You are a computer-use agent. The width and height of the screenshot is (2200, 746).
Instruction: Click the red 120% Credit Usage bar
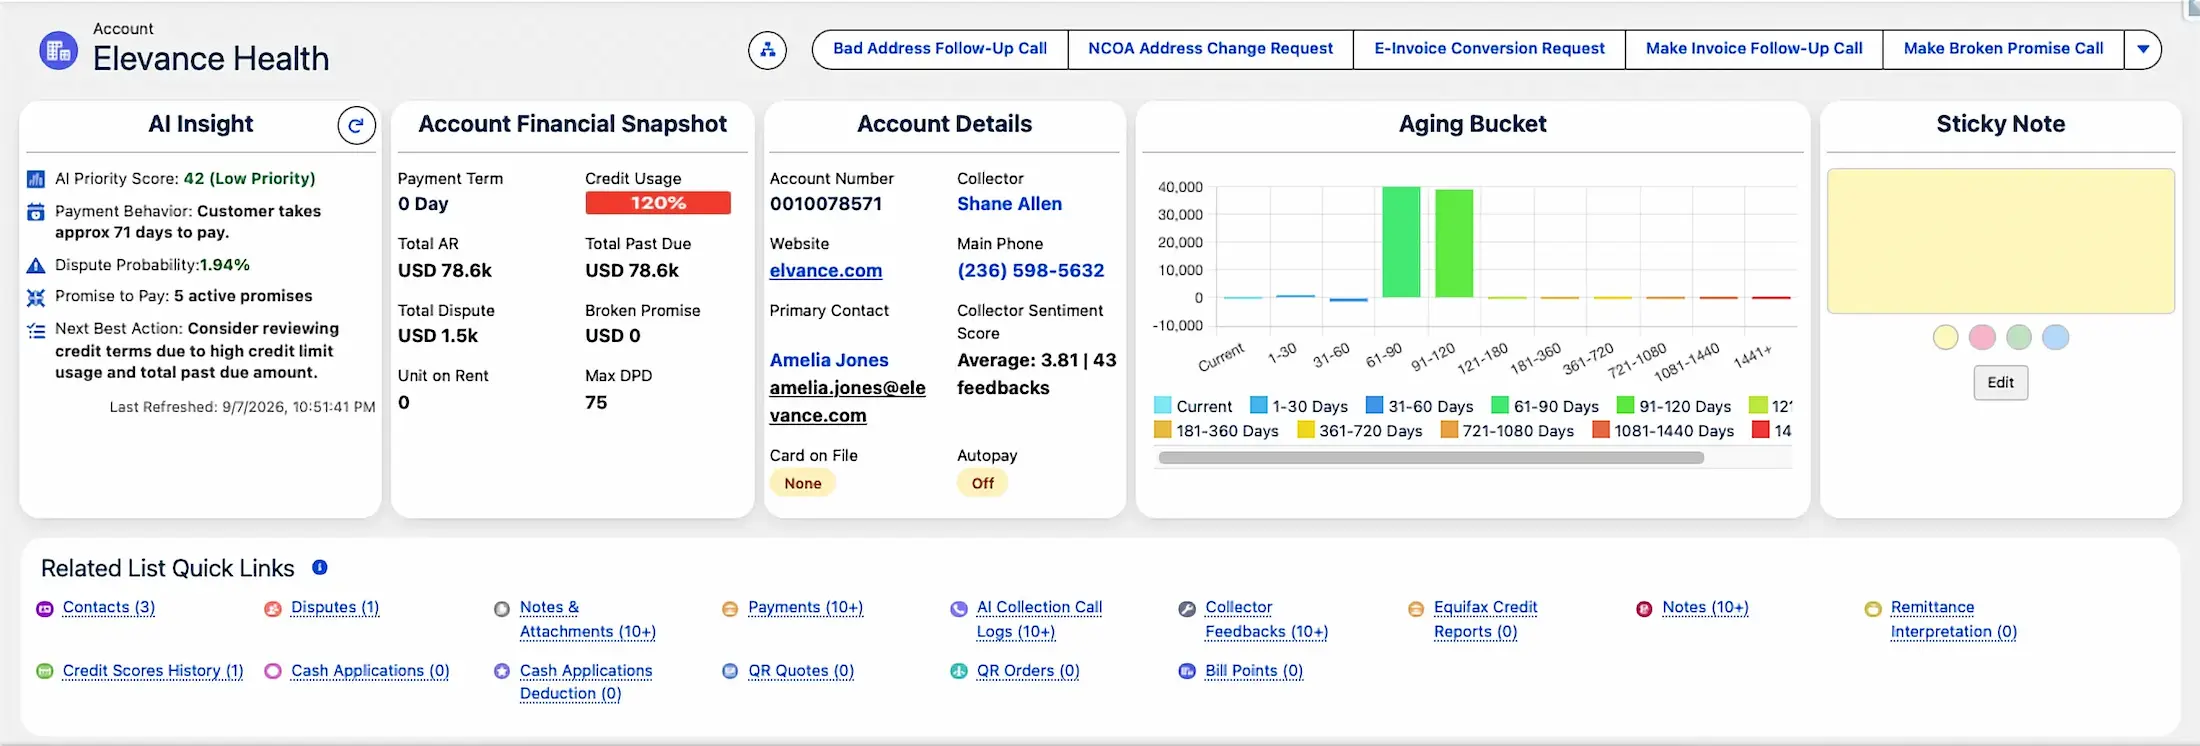coord(658,203)
